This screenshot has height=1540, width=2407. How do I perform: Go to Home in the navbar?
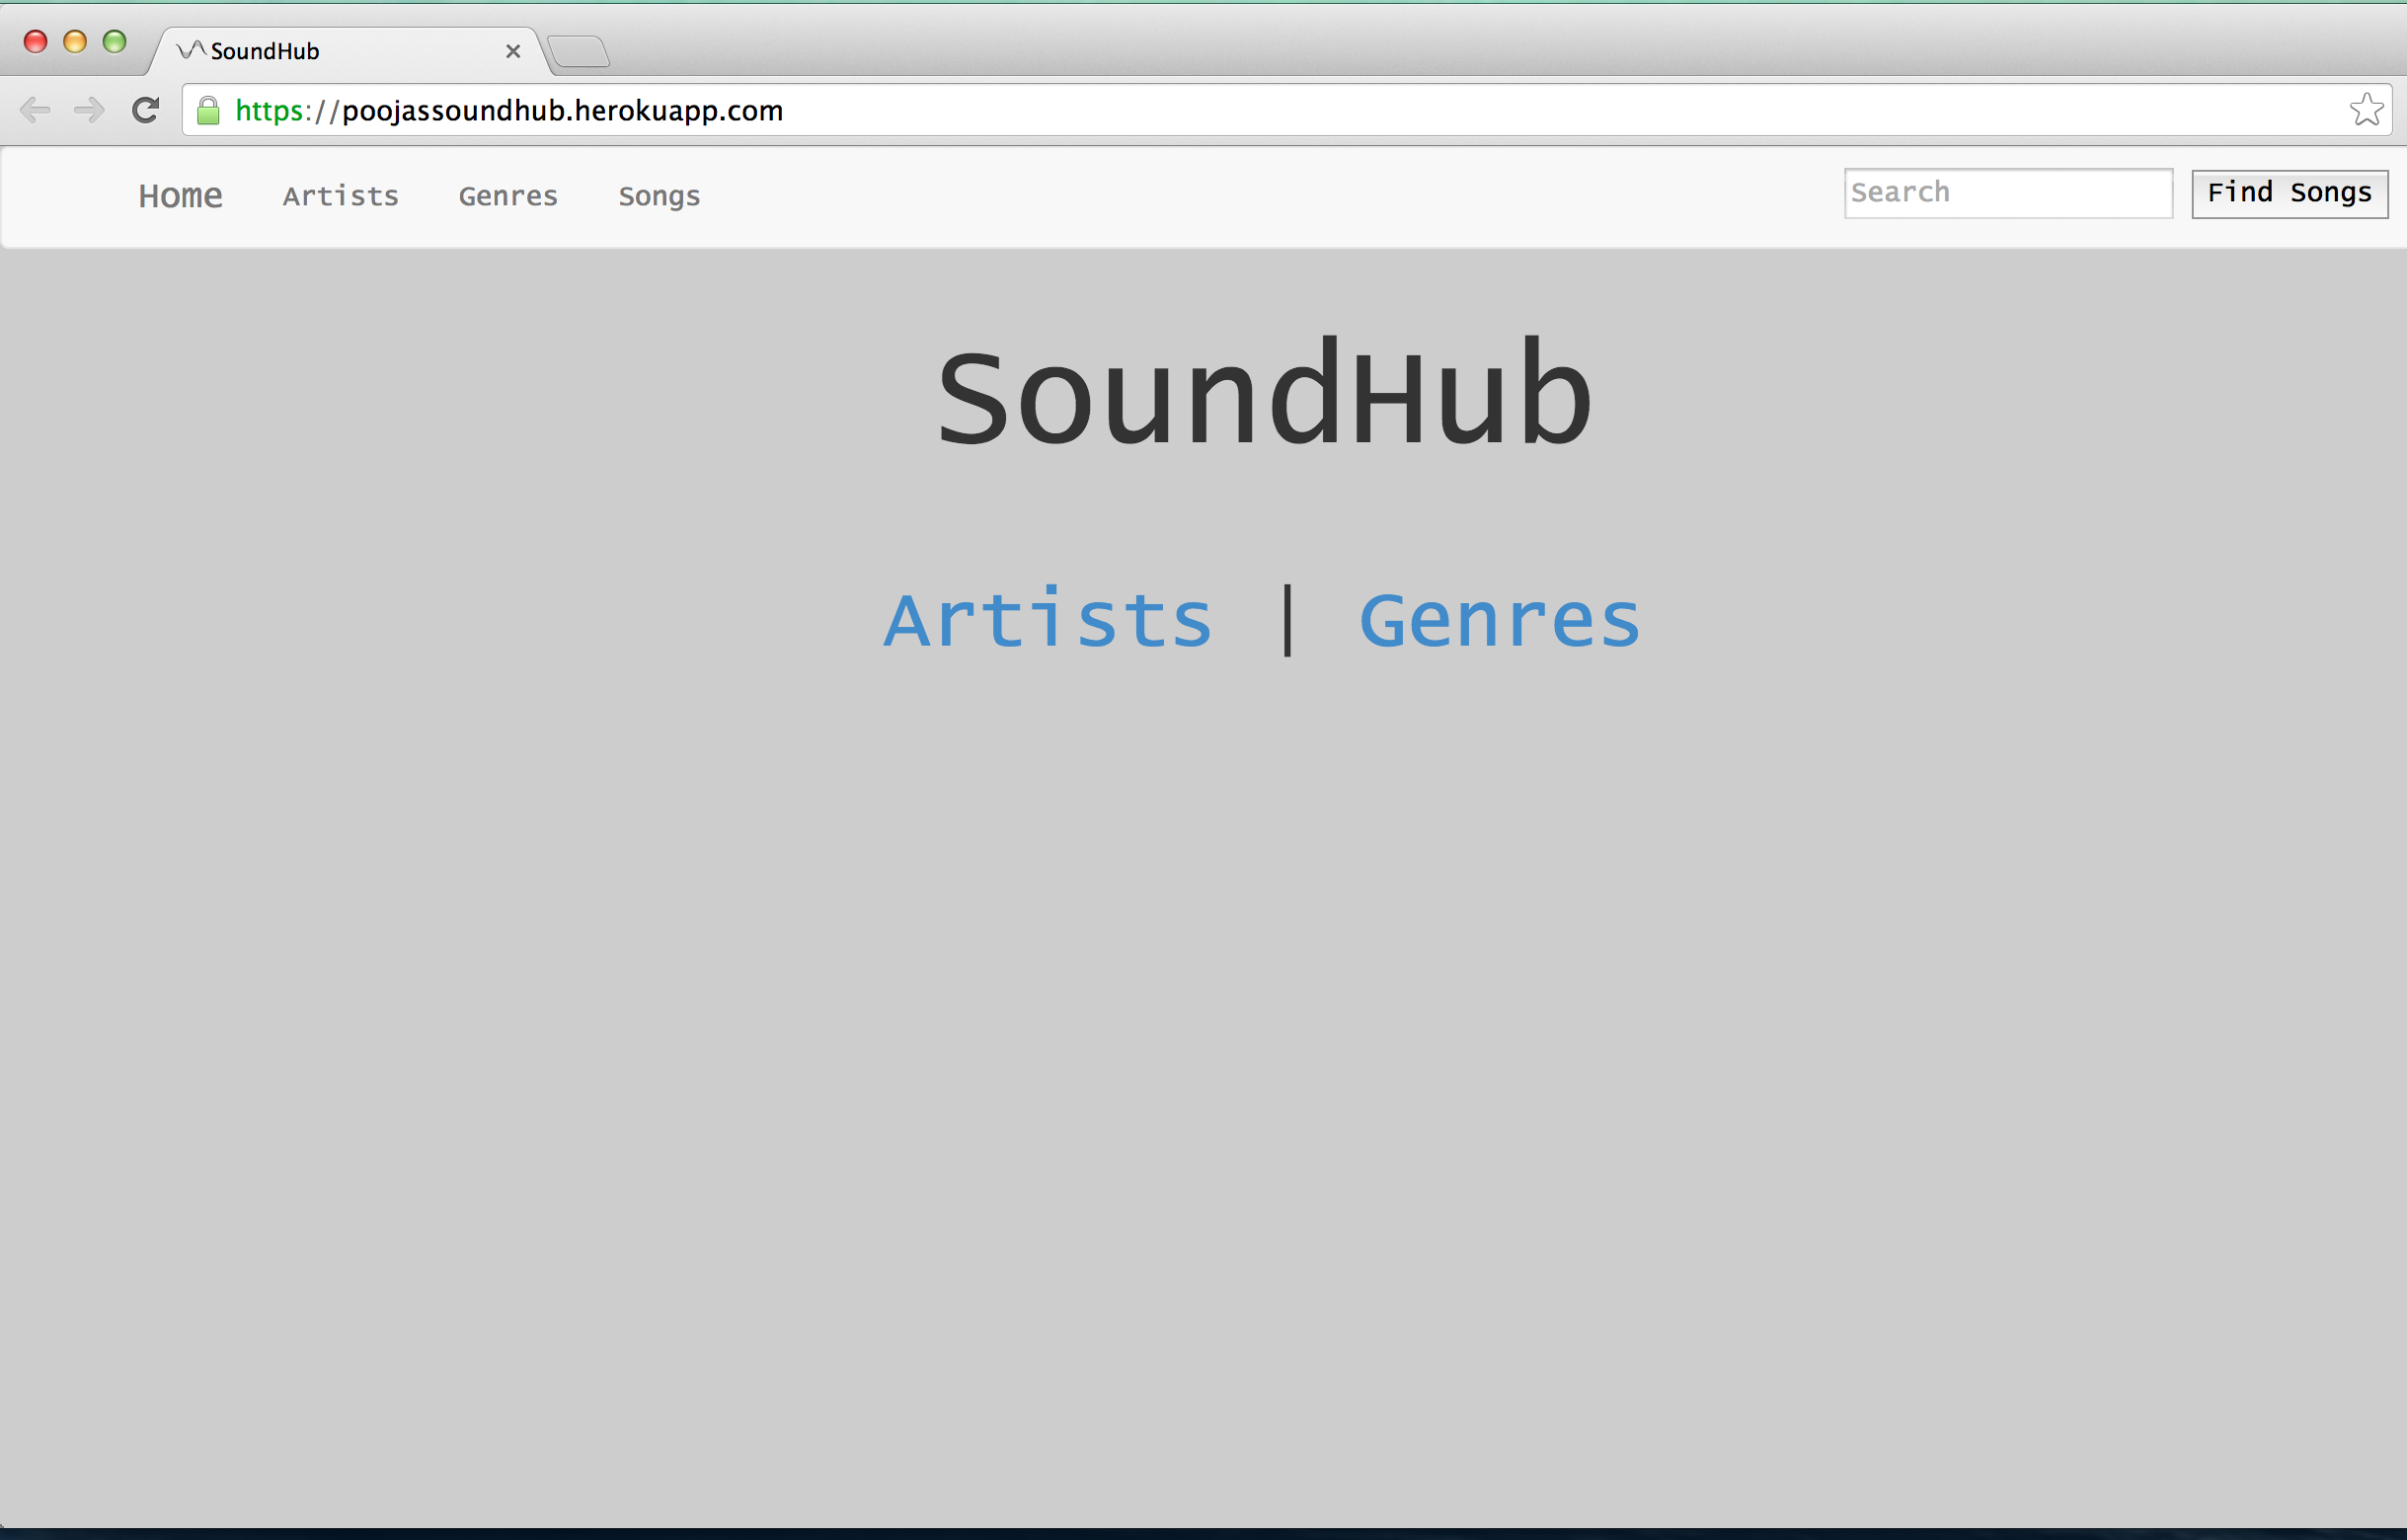tap(180, 196)
